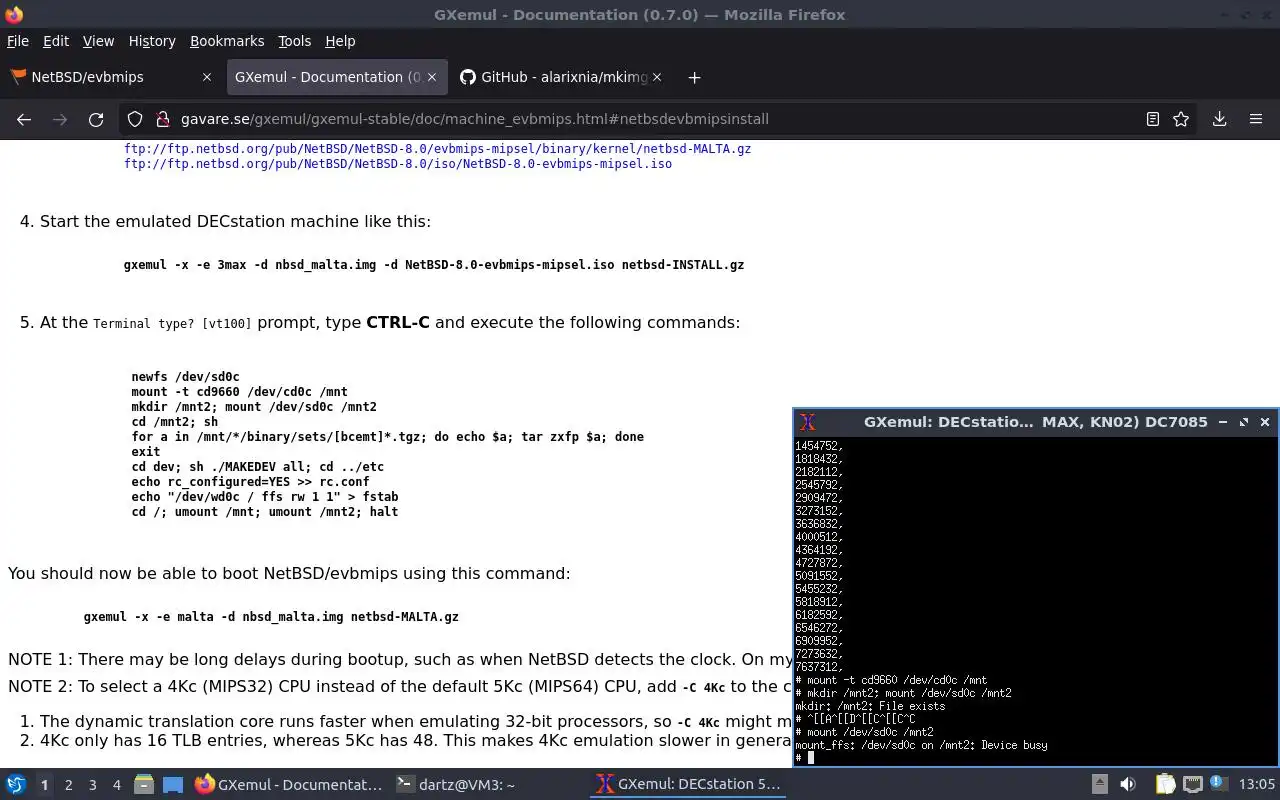Click the 13:05 panel clock

click(1257, 785)
